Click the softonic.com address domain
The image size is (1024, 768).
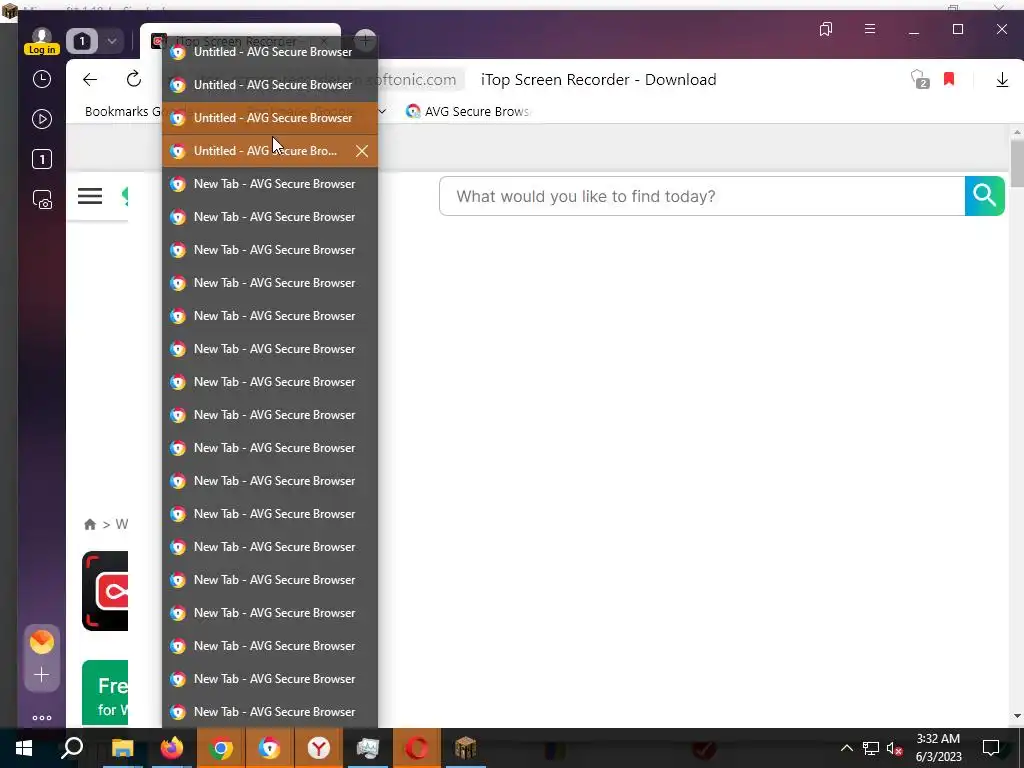pos(410,80)
